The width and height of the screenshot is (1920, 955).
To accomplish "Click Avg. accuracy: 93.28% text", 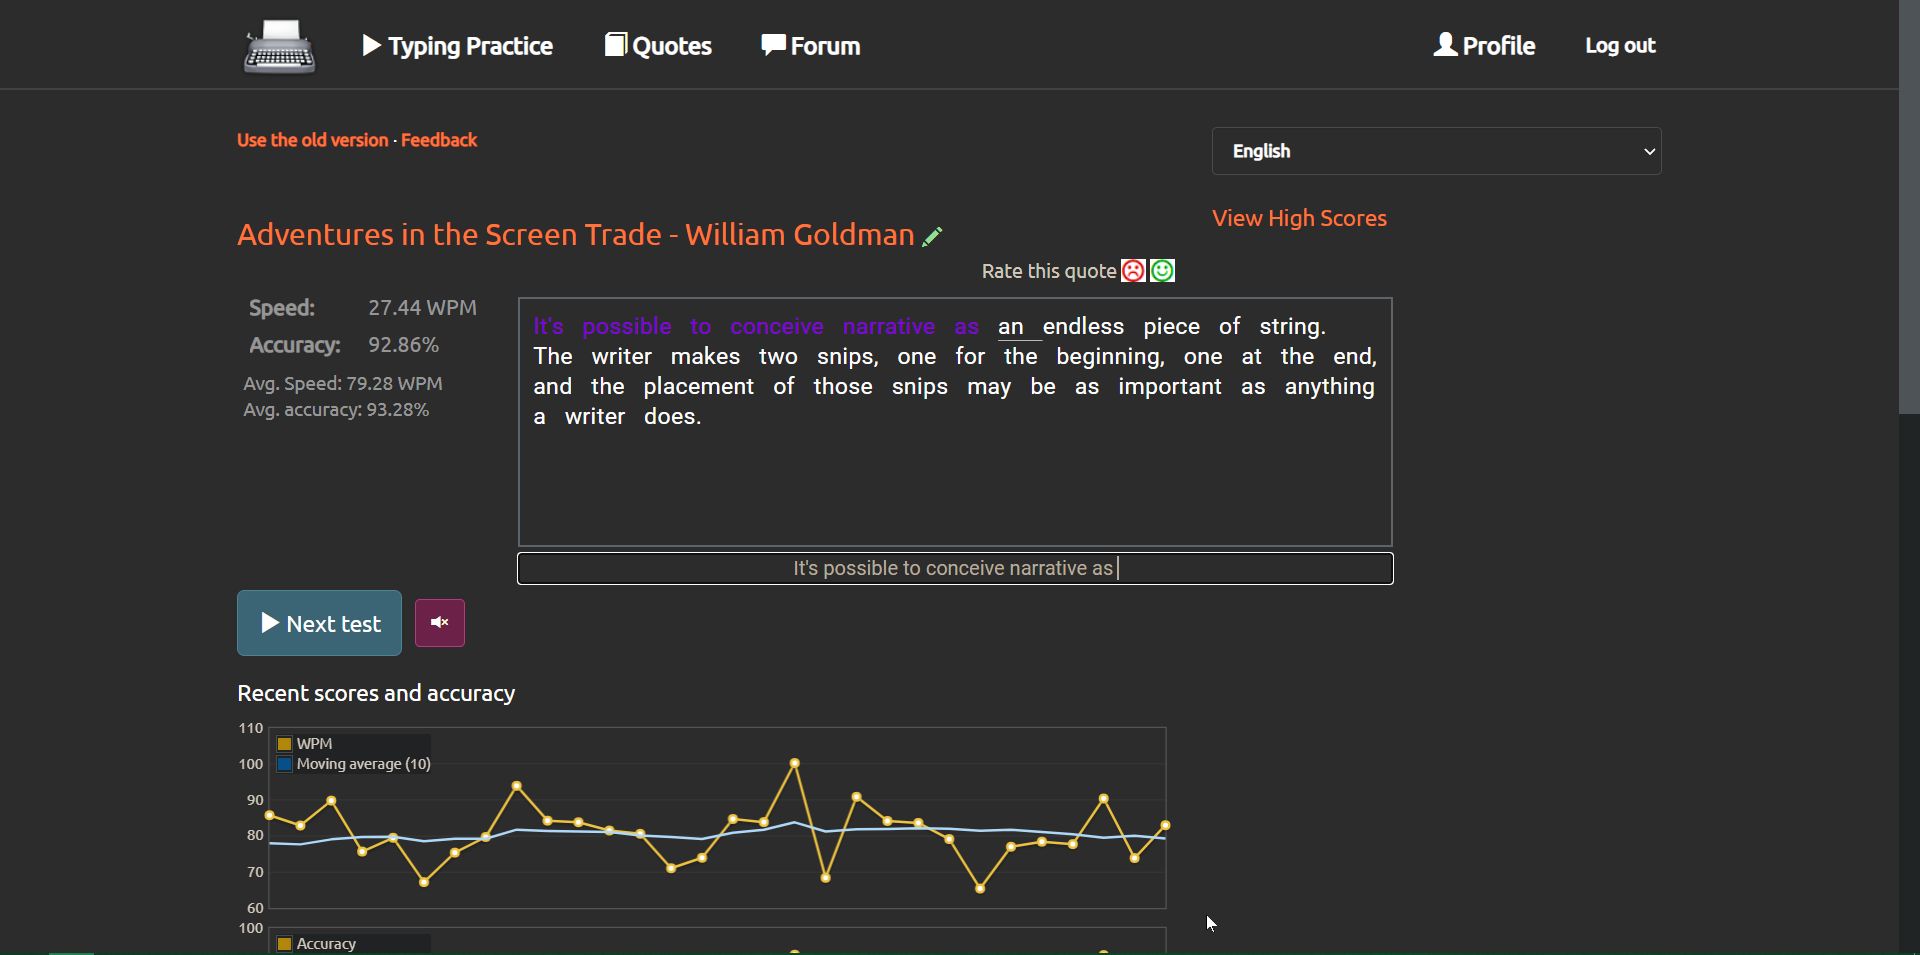I will click(336, 410).
